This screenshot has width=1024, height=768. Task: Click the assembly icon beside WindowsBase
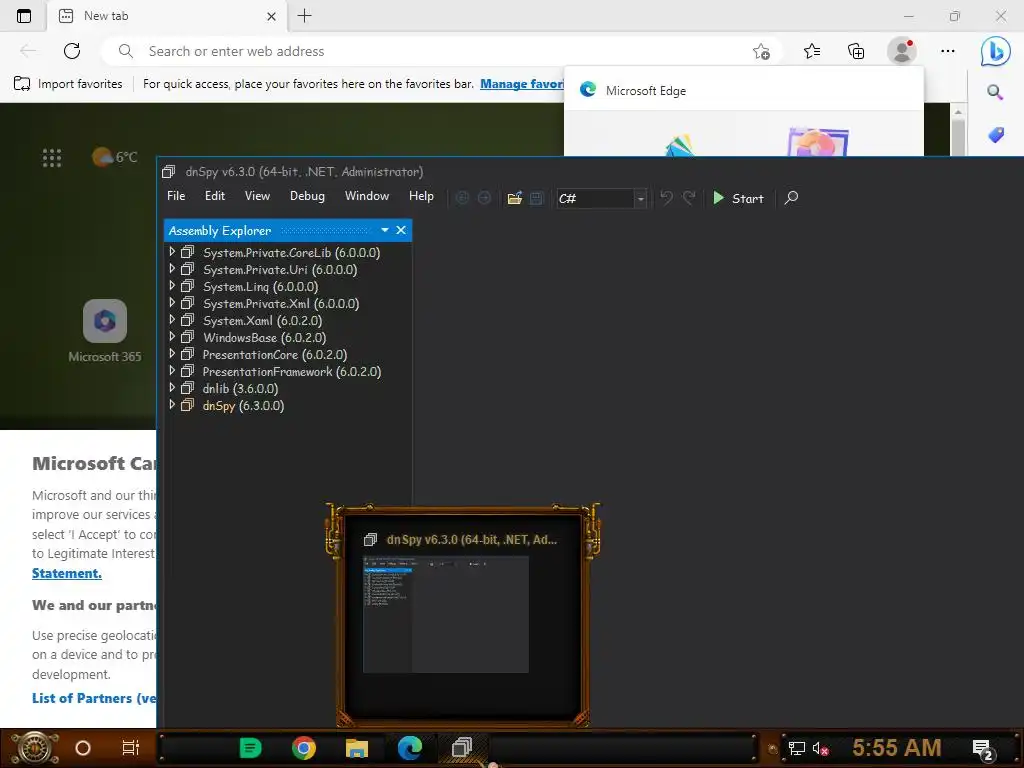click(187, 337)
